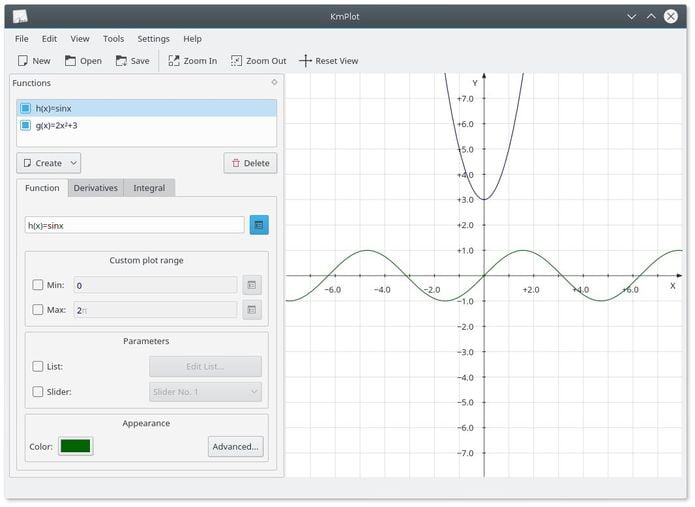Open the Edit menu
The width and height of the screenshot is (695, 507).
49,39
